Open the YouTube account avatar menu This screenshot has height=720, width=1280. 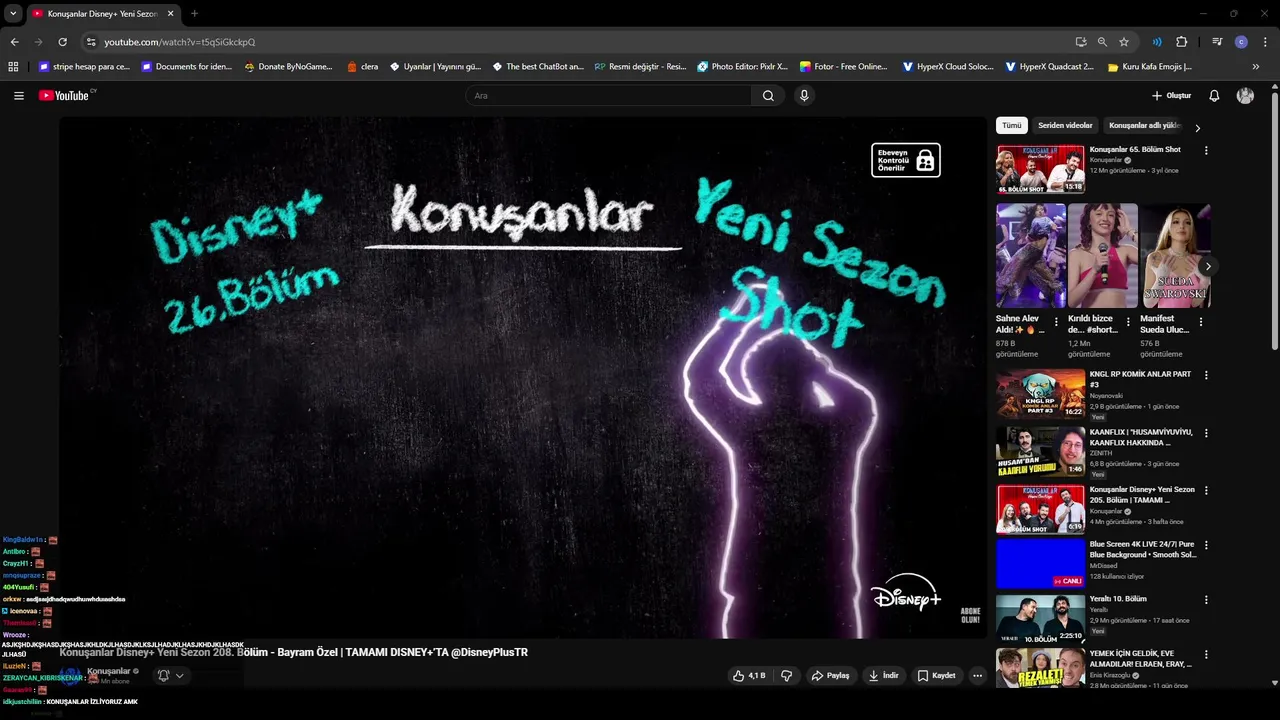1245,96
